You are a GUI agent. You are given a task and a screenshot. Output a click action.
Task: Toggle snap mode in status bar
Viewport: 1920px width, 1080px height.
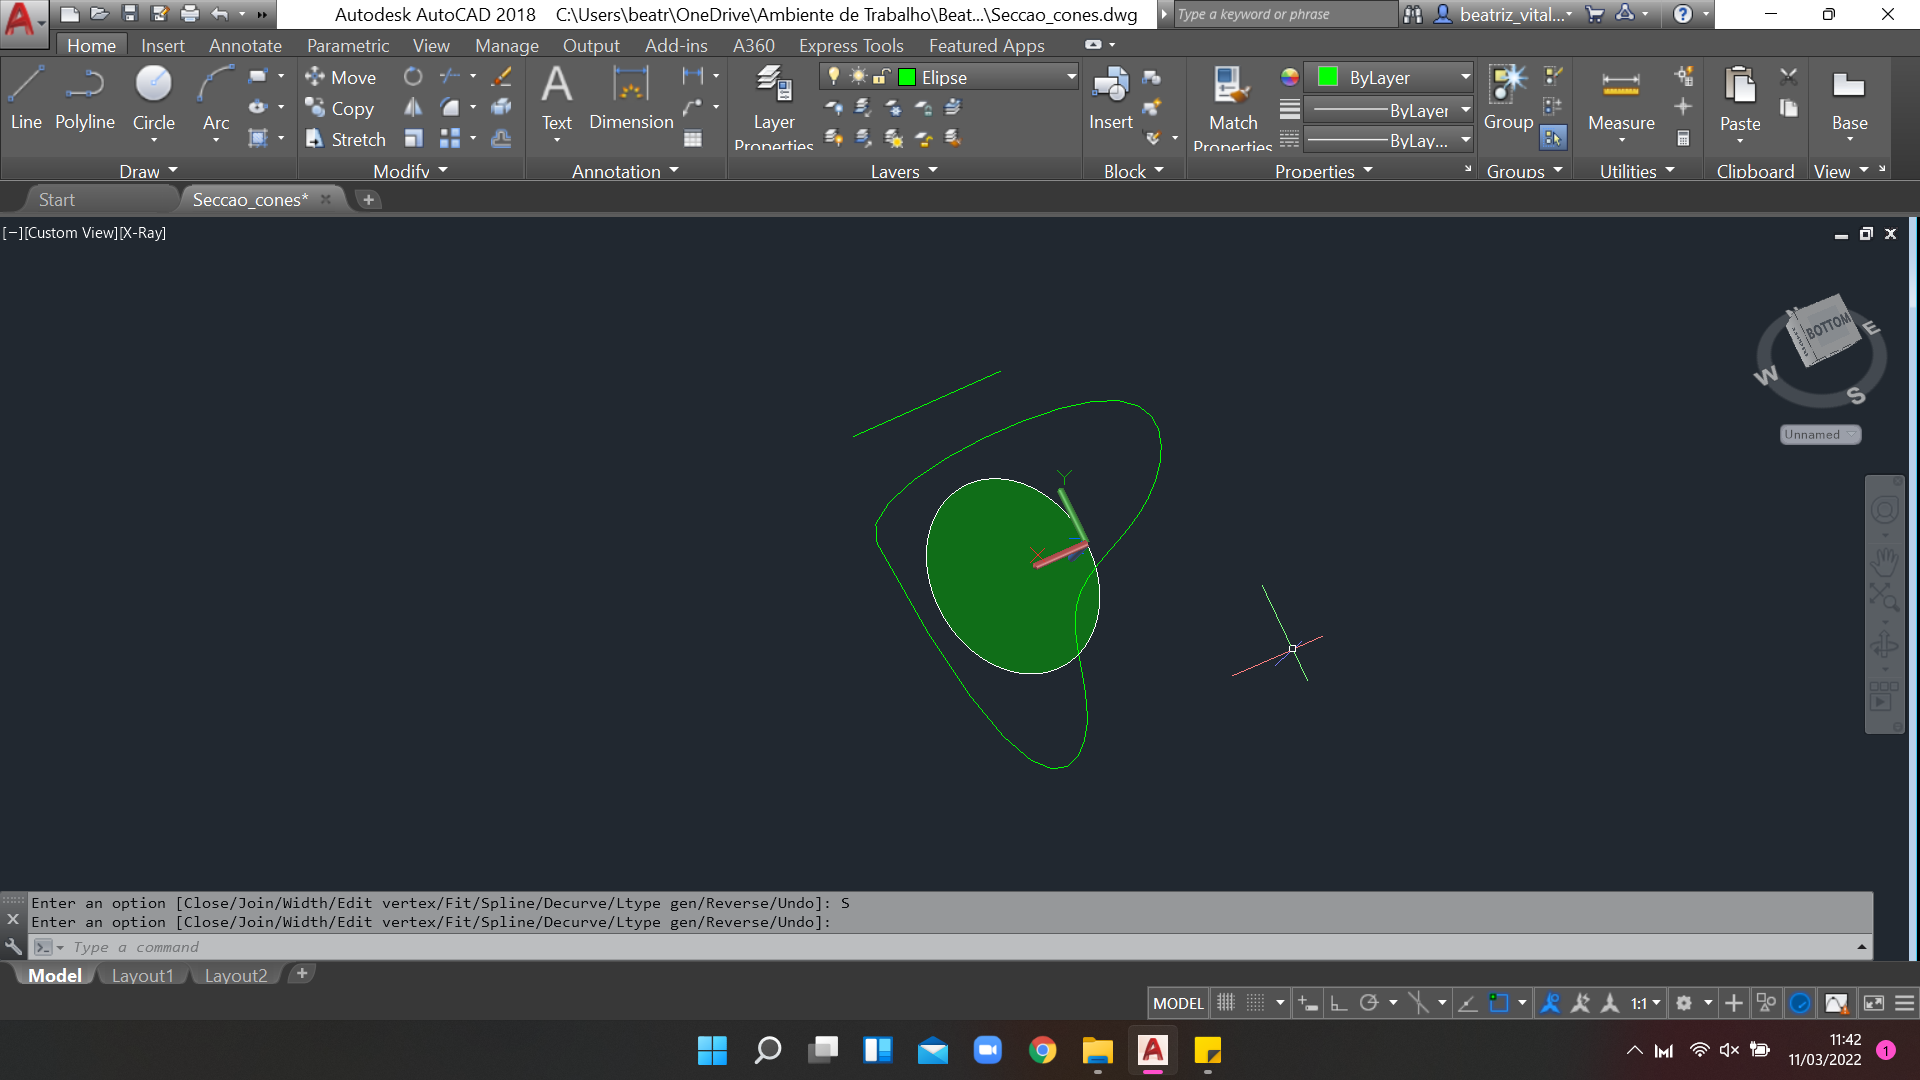(x=1256, y=1003)
